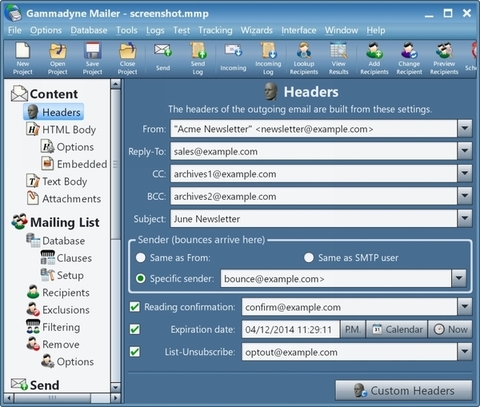The width and height of the screenshot is (480, 407).
Task: Expand the From address dropdown
Action: pos(465,129)
